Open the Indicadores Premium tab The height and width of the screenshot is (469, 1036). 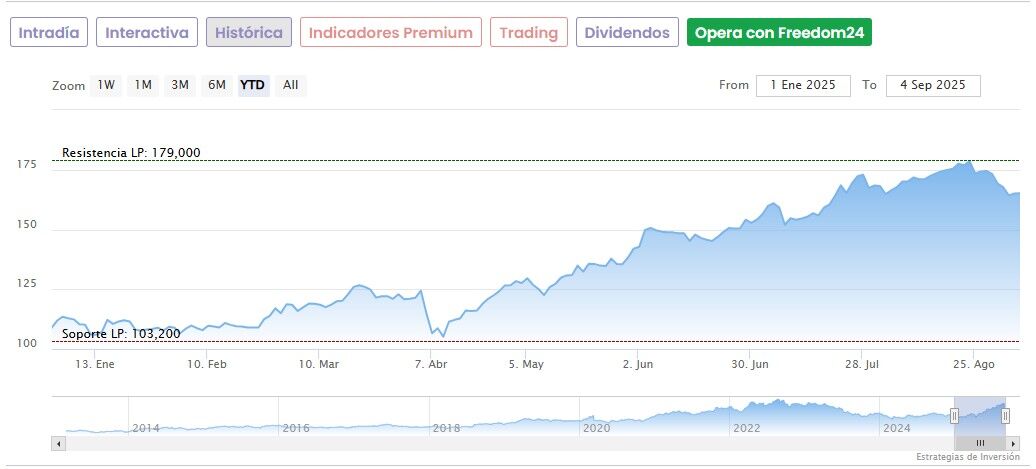pyautogui.click(x=390, y=32)
